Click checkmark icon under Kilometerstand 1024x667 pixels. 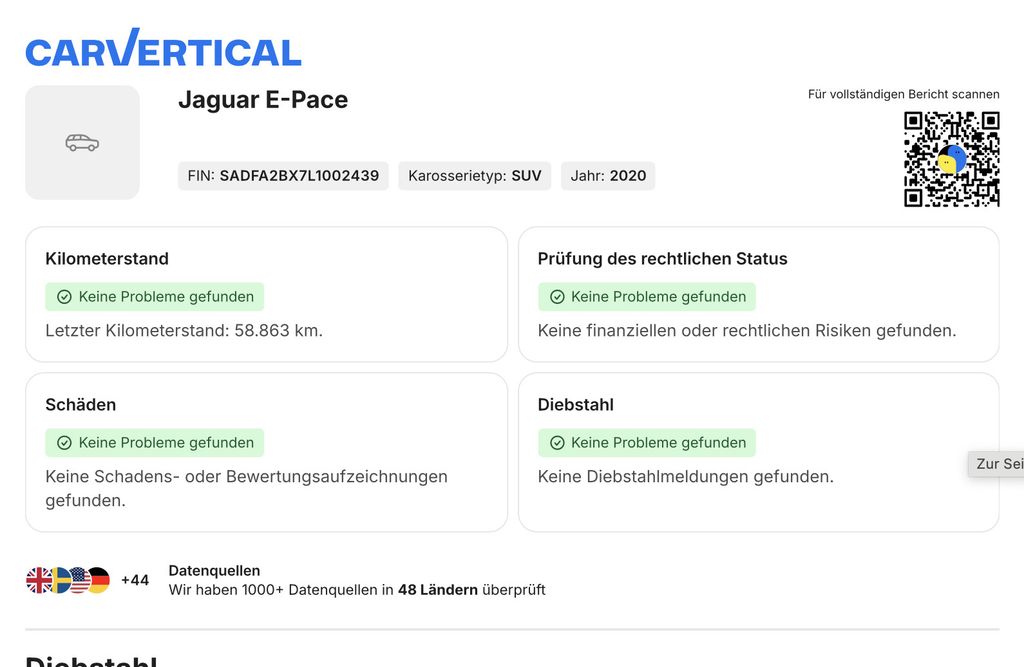point(64,297)
